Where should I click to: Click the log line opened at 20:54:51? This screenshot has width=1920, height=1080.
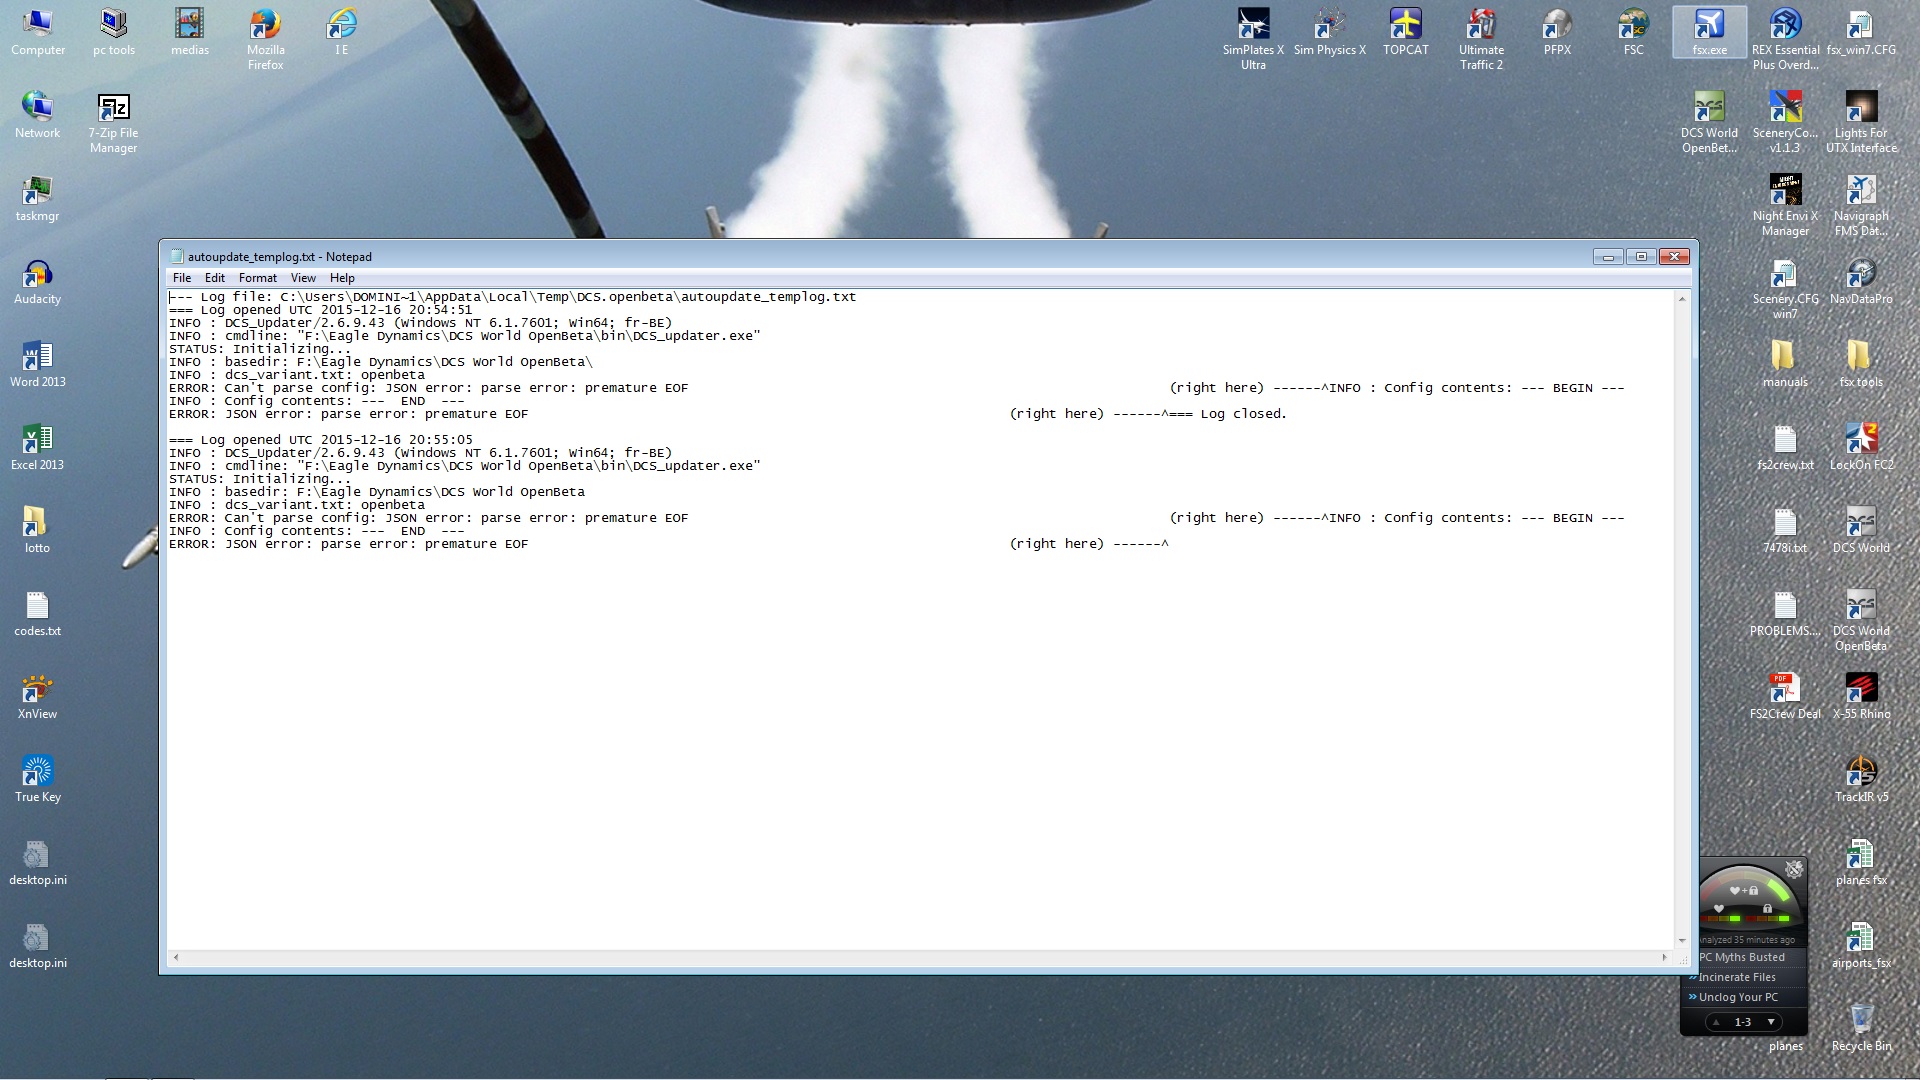coord(320,310)
